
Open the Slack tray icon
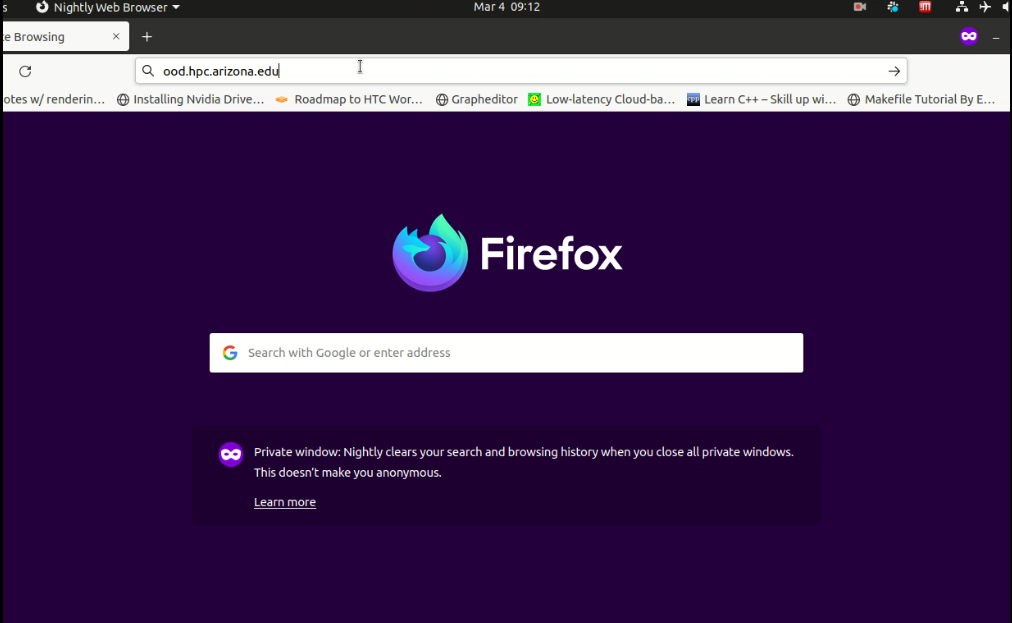click(893, 7)
